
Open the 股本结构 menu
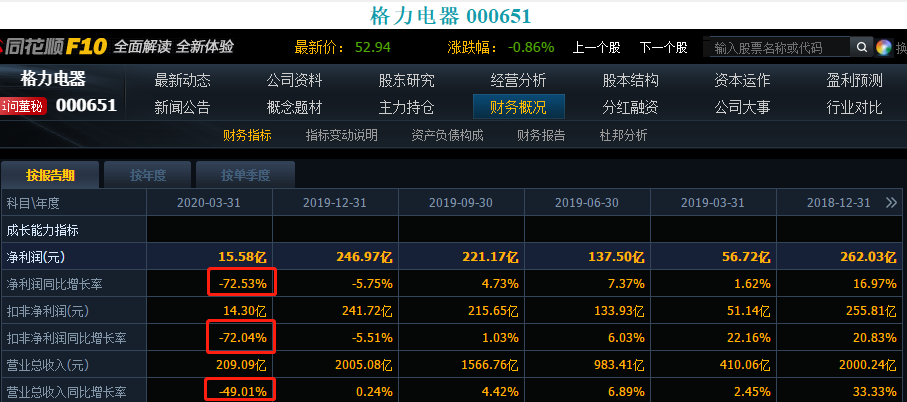(631, 80)
